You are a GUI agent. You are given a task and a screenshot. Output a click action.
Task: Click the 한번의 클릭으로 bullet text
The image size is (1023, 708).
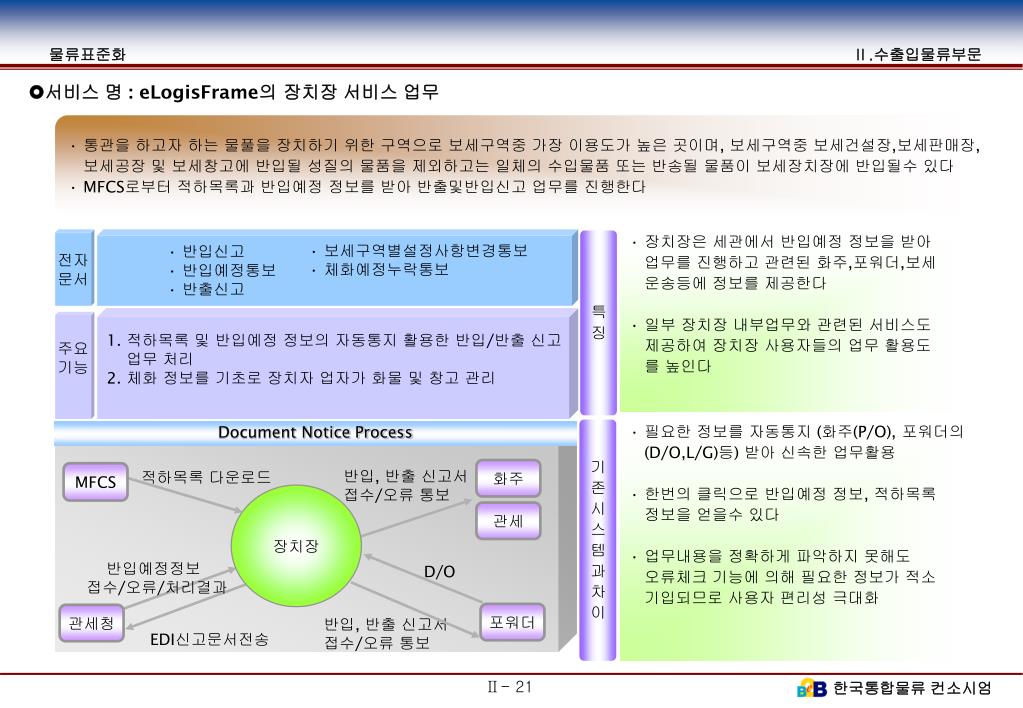790,504
